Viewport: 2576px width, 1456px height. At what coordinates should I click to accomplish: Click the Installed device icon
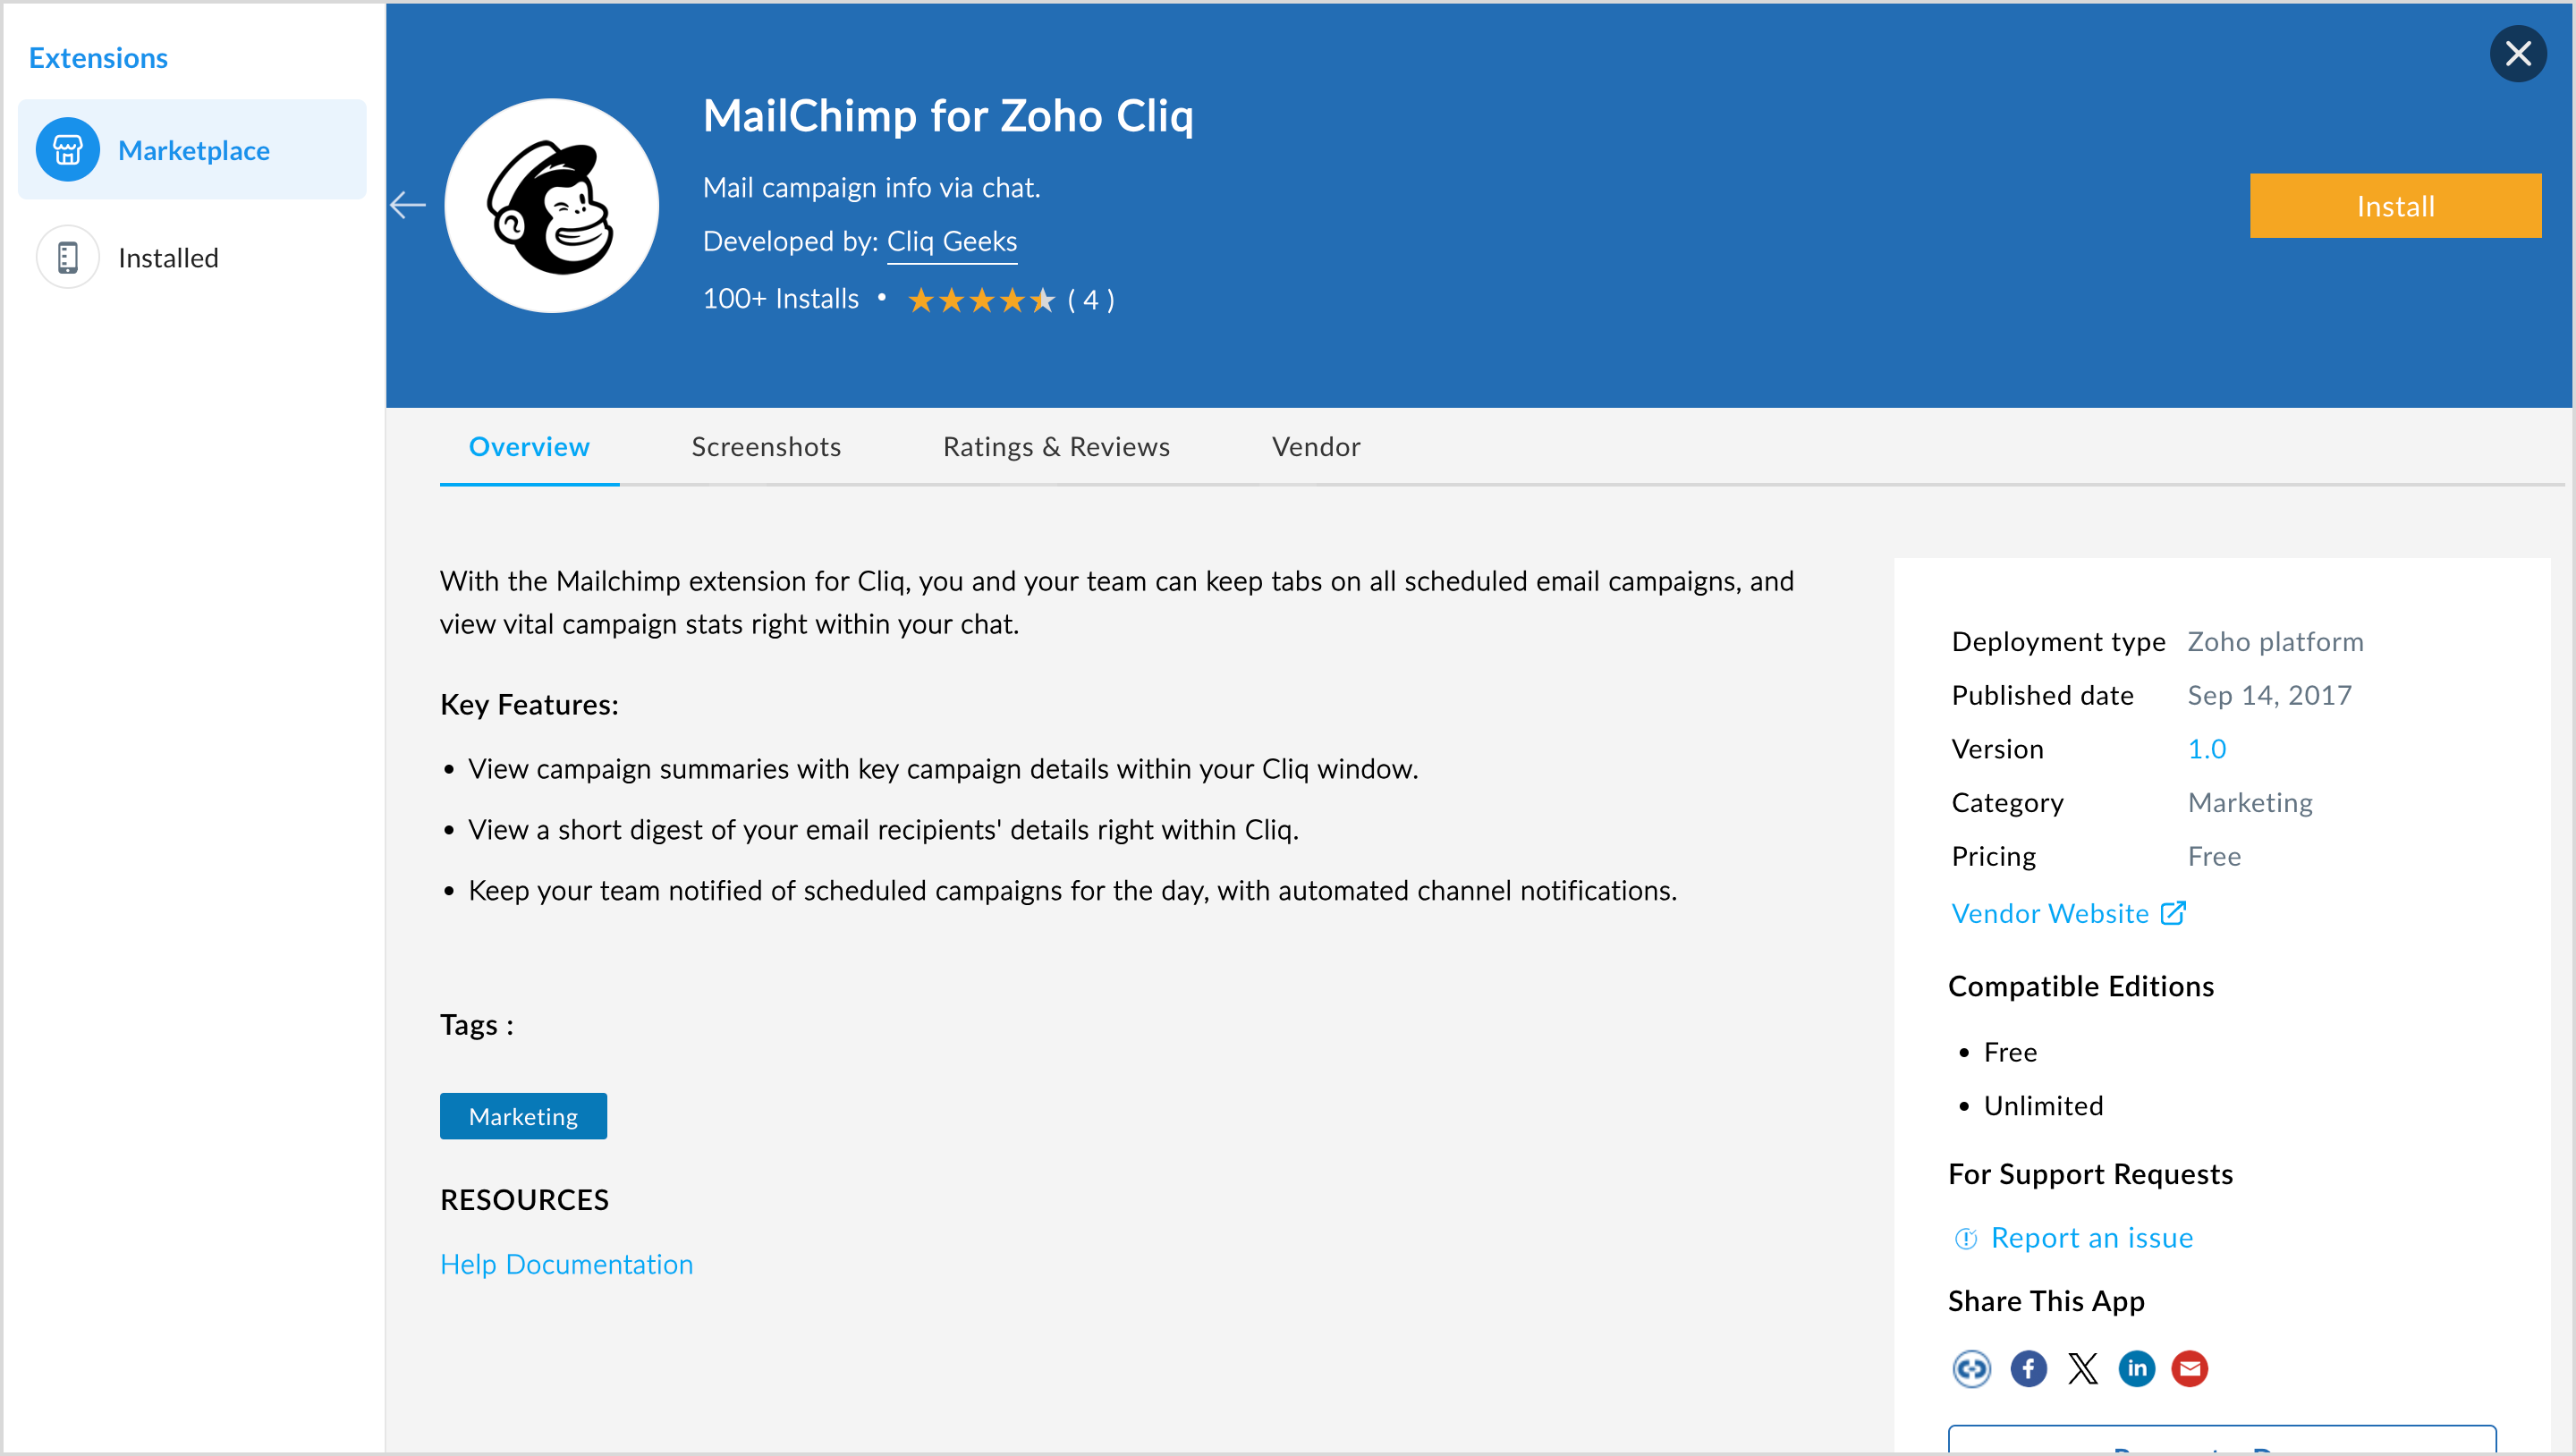[x=67, y=257]
